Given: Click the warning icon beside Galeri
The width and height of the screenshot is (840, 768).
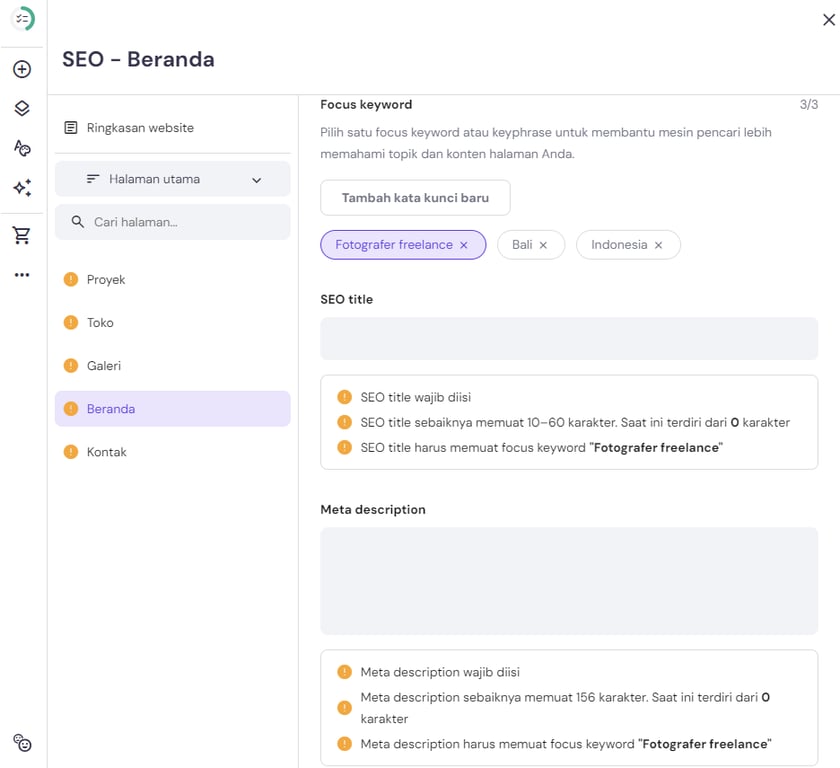Looking at the screenshot, I should click(x=70, y=366).
